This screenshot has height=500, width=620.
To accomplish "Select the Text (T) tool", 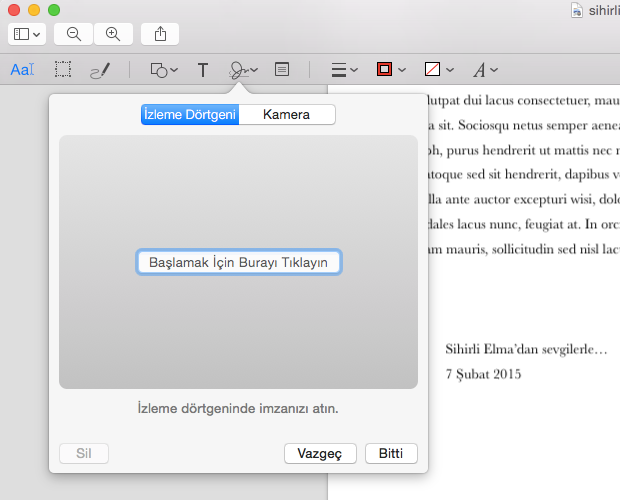I will [x=203, y=70].
